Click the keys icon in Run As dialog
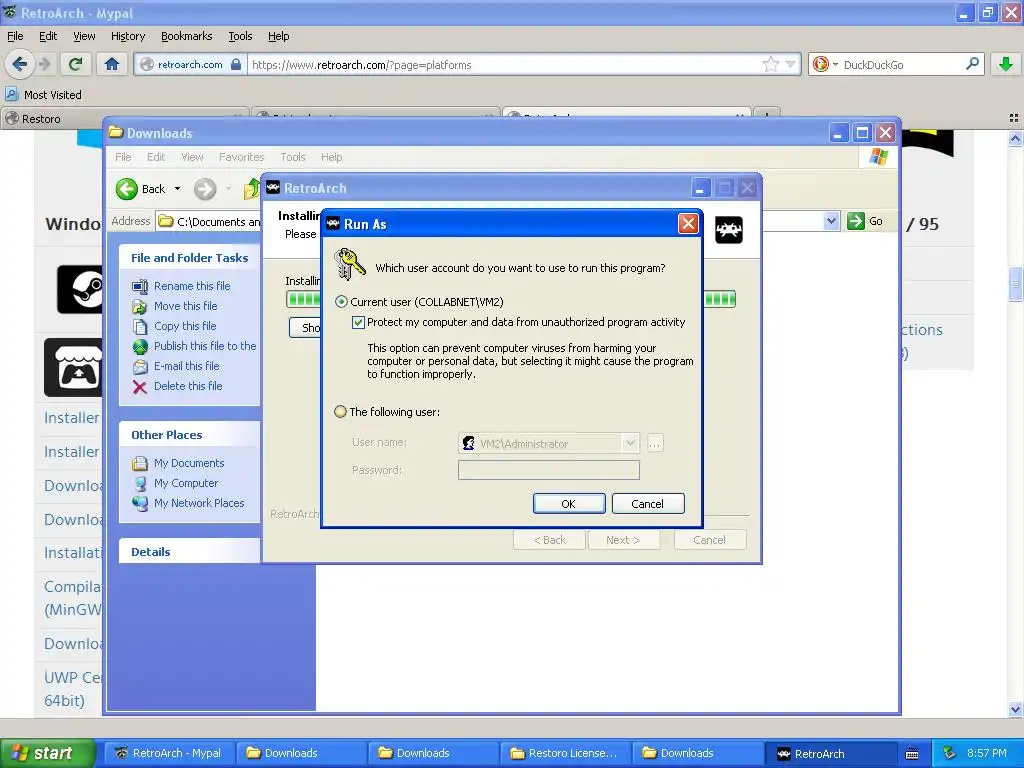1024x768 pixels. 349,264
